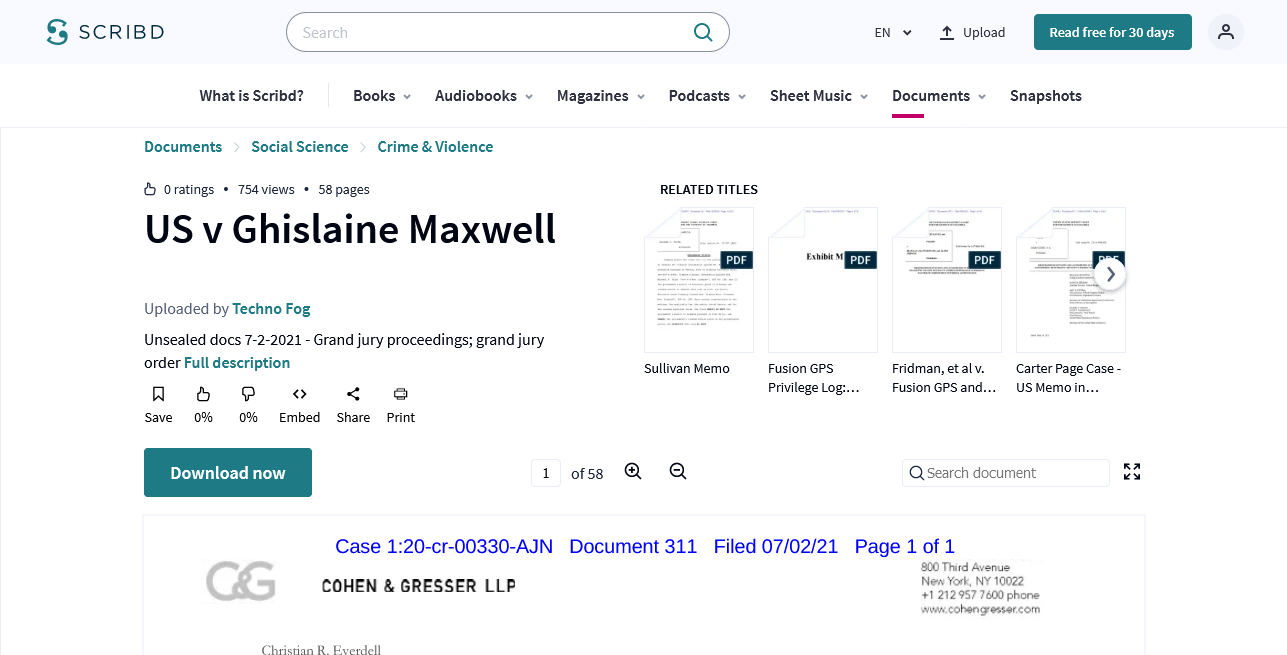Expand Full description link
This screenshot has height=655, width=1287.
click(237, 363)
